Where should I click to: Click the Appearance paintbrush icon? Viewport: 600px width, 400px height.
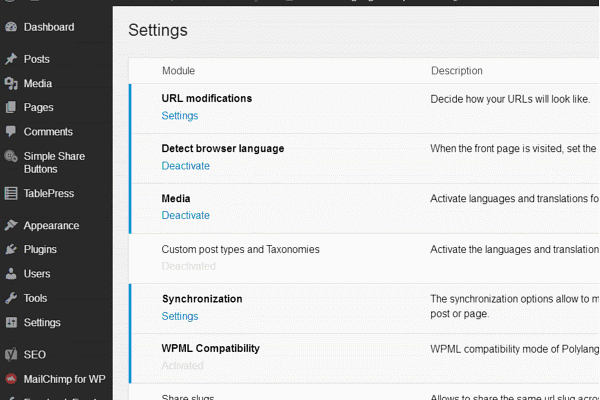(x=11, y=226)
